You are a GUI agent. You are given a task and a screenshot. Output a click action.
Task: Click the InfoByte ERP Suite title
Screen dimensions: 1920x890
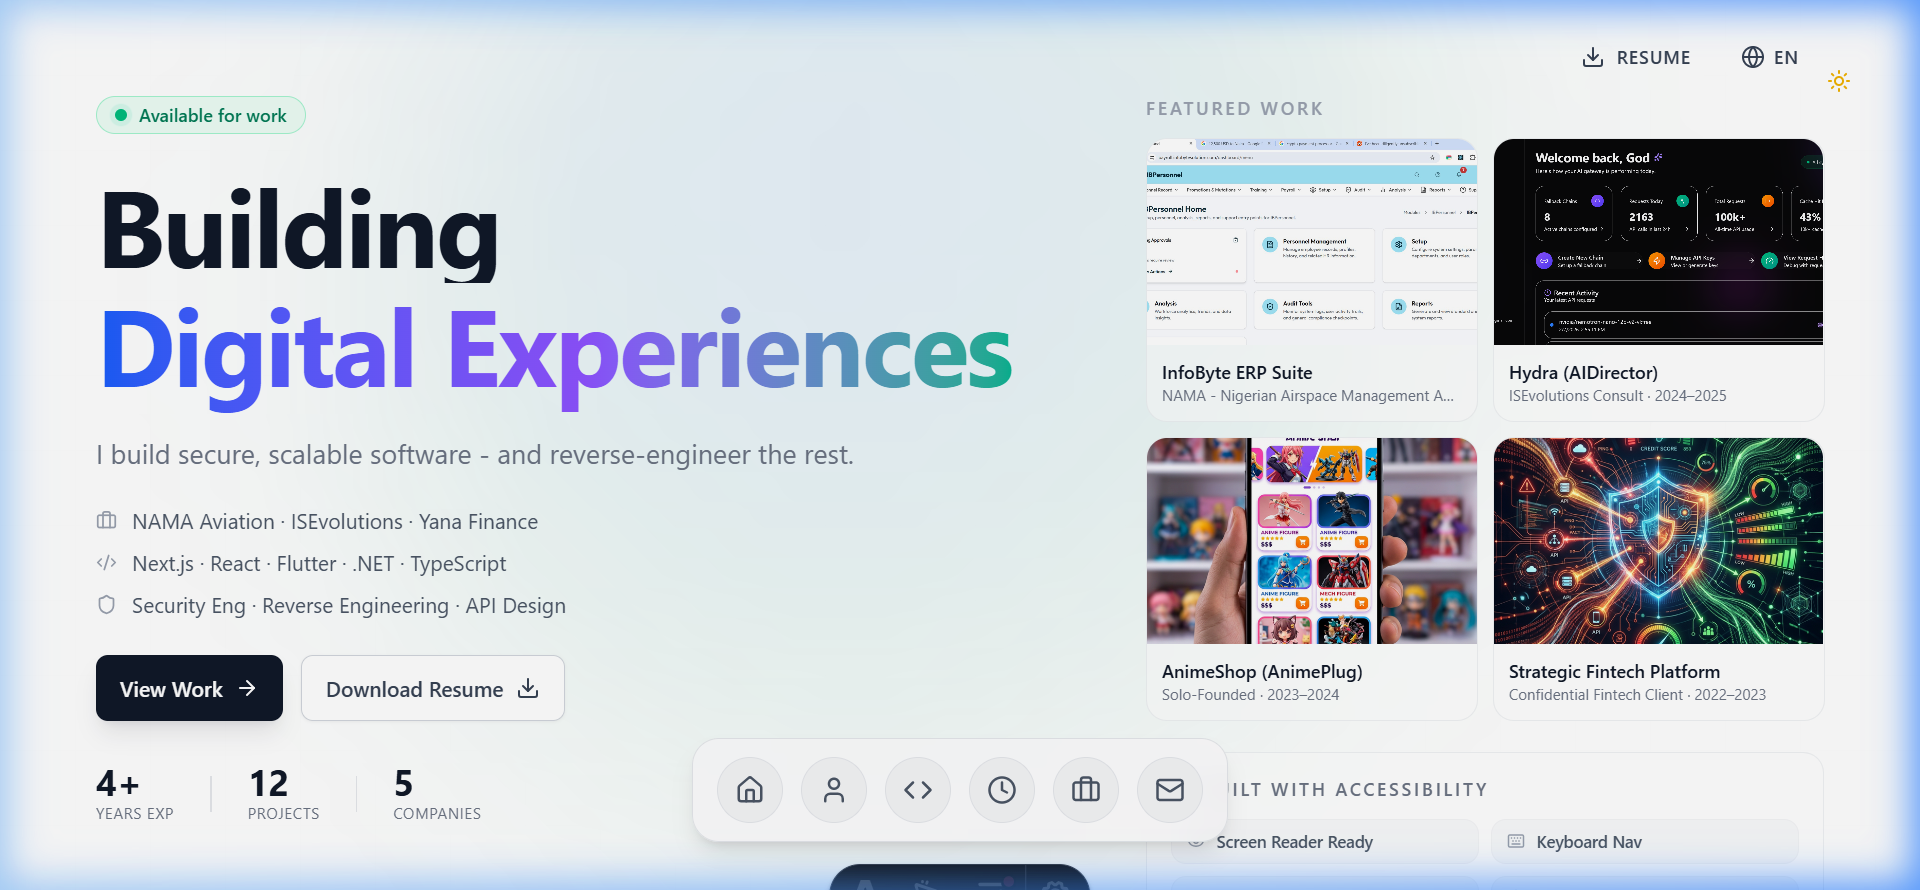pyautogui.click(x=1237, y=372)
